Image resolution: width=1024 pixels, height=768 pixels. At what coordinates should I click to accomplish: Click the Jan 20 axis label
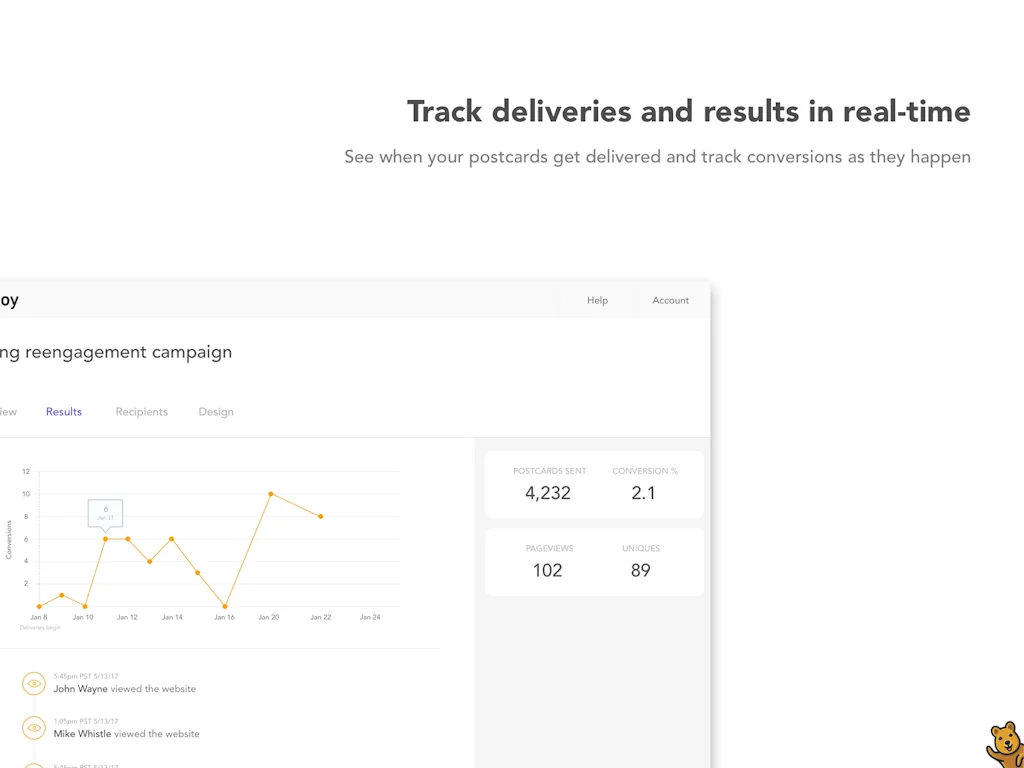[x=268, y=617]
